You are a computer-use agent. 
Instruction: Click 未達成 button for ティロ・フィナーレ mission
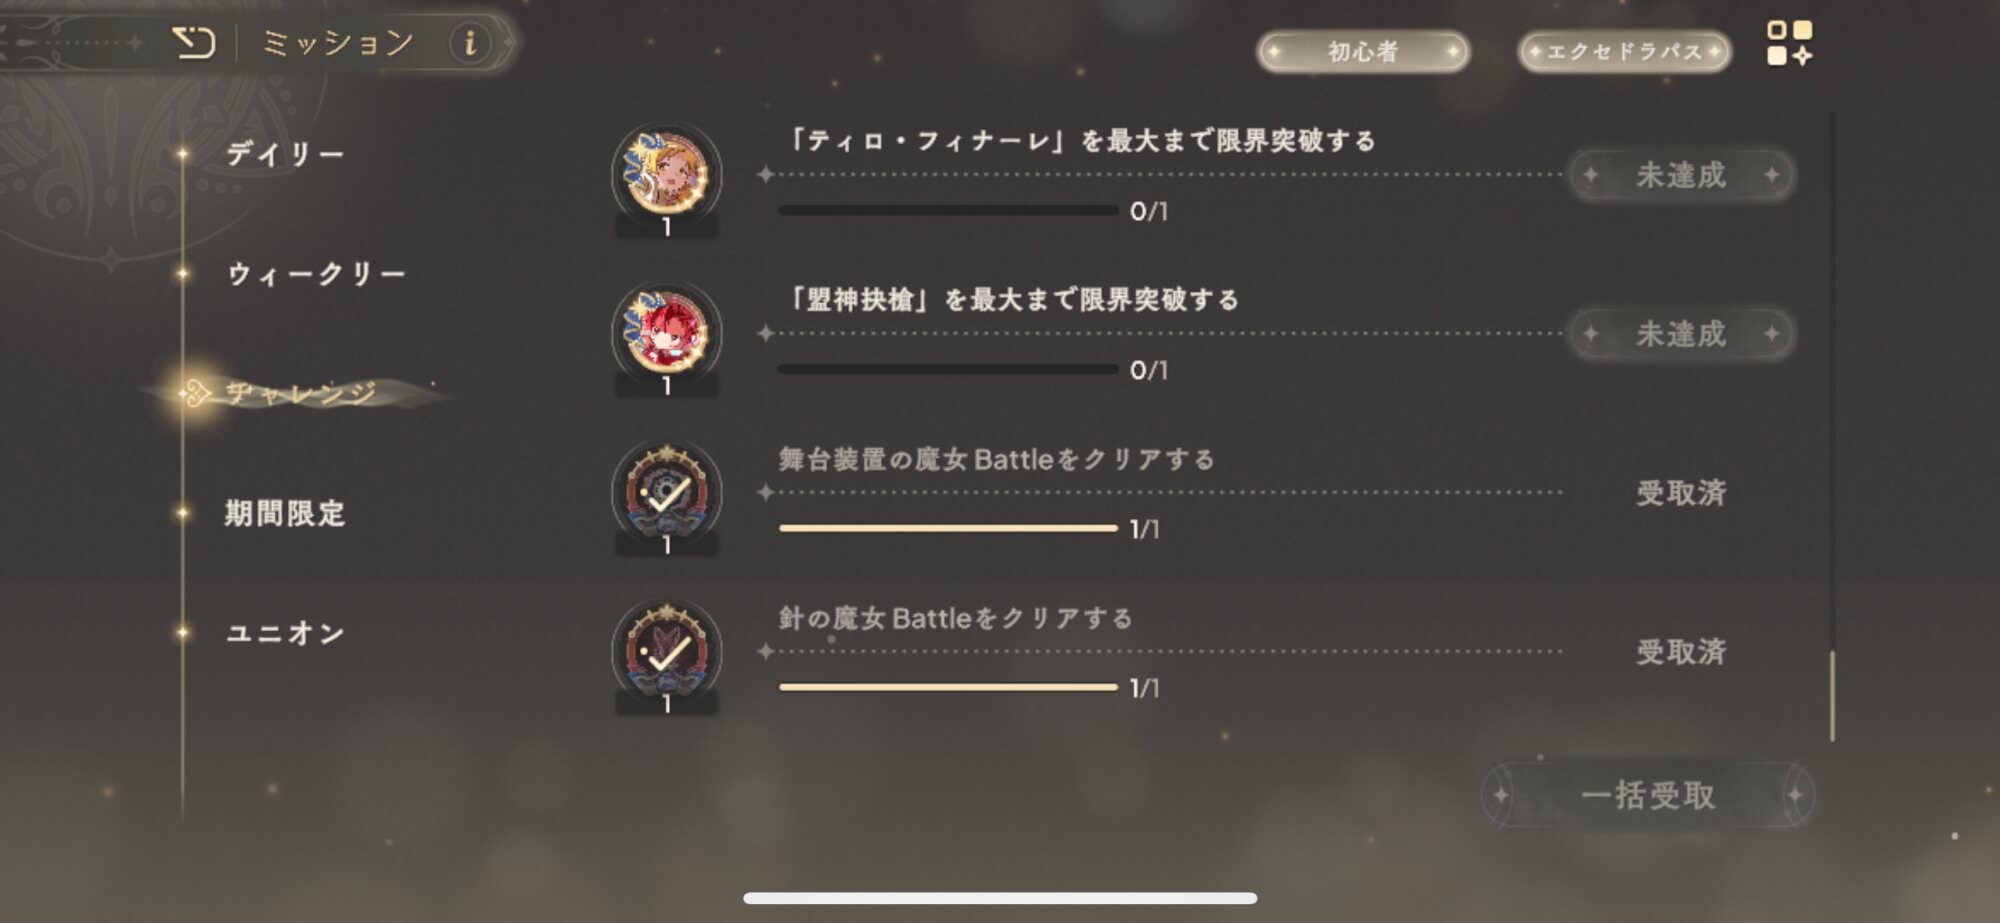1681,175
